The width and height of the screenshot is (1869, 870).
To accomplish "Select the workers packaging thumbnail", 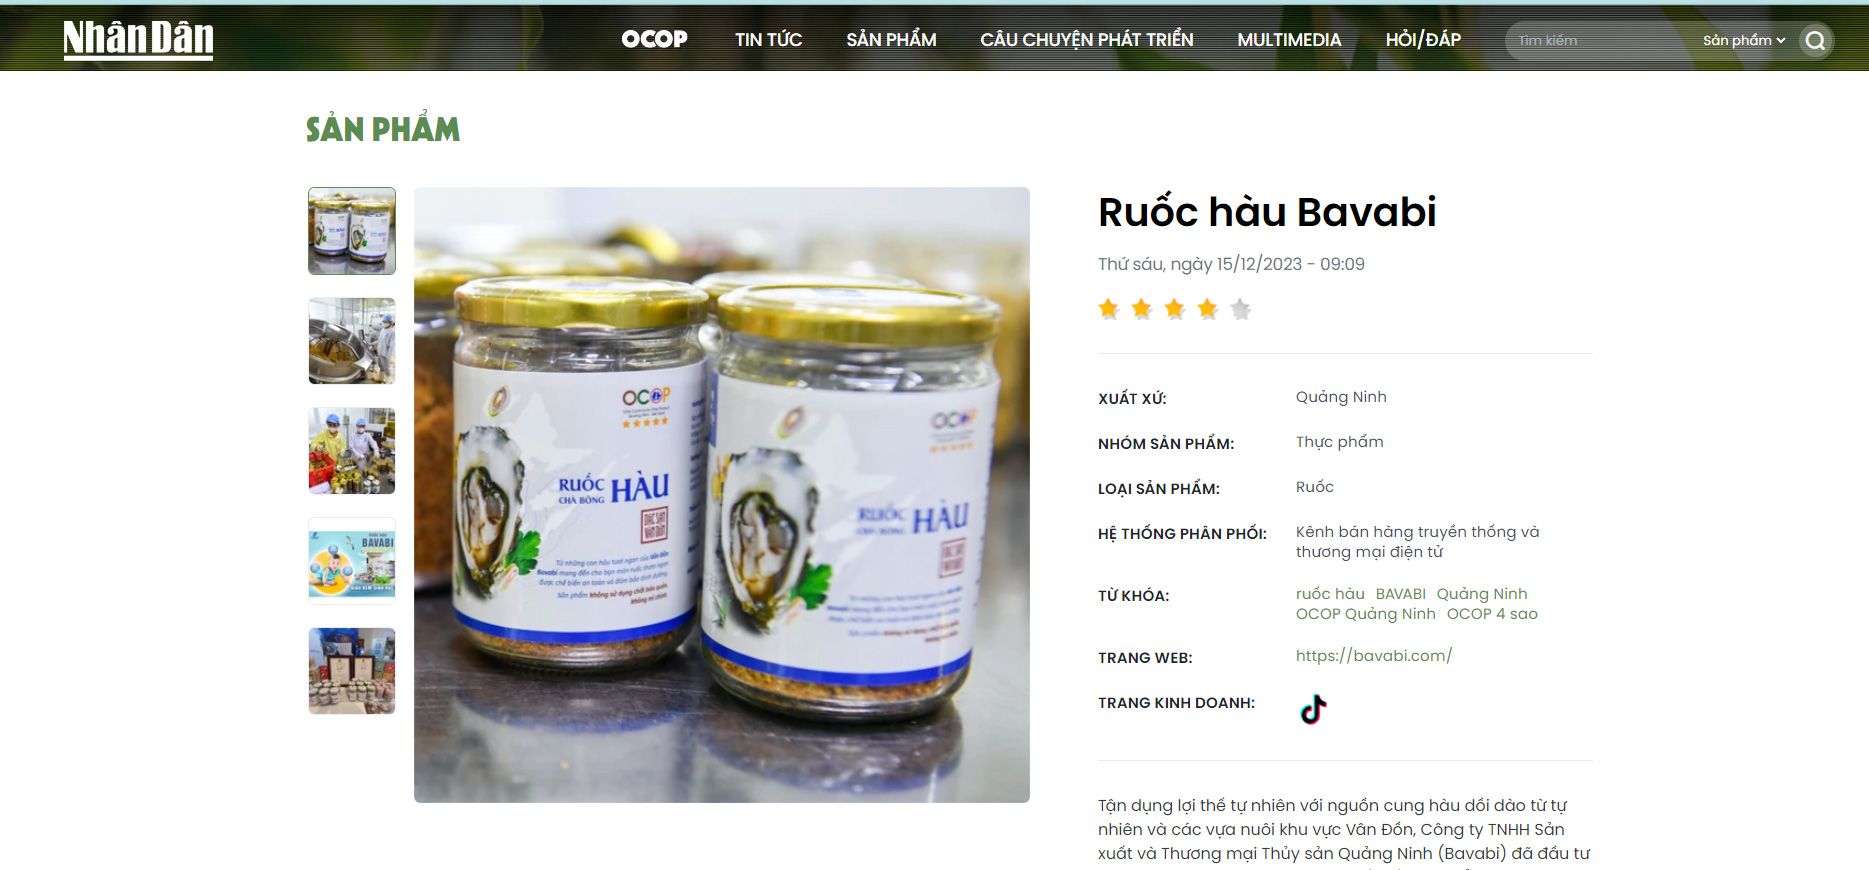I will (352, 451).
